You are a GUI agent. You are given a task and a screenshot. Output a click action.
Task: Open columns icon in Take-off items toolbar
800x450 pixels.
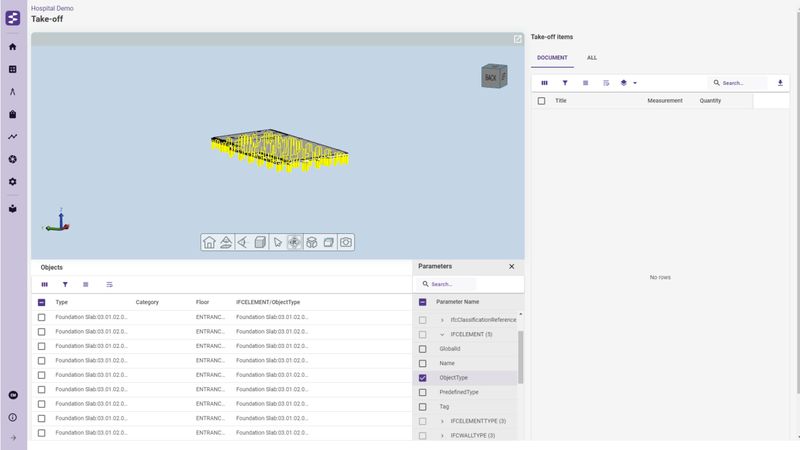(x=544, y=83)
